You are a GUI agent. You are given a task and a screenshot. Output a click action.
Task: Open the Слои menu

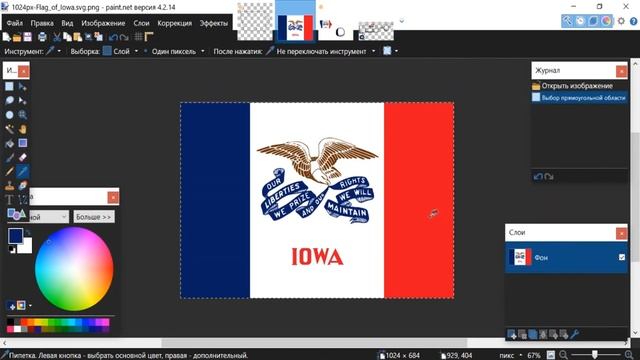(141, 23)
